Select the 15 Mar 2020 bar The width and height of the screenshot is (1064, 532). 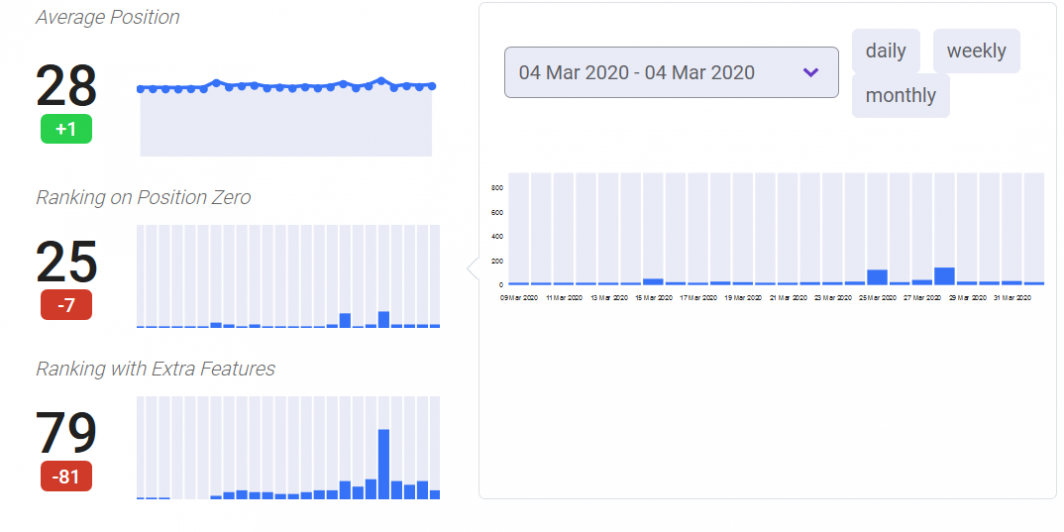pyautogui.click(x=653, y=282)
